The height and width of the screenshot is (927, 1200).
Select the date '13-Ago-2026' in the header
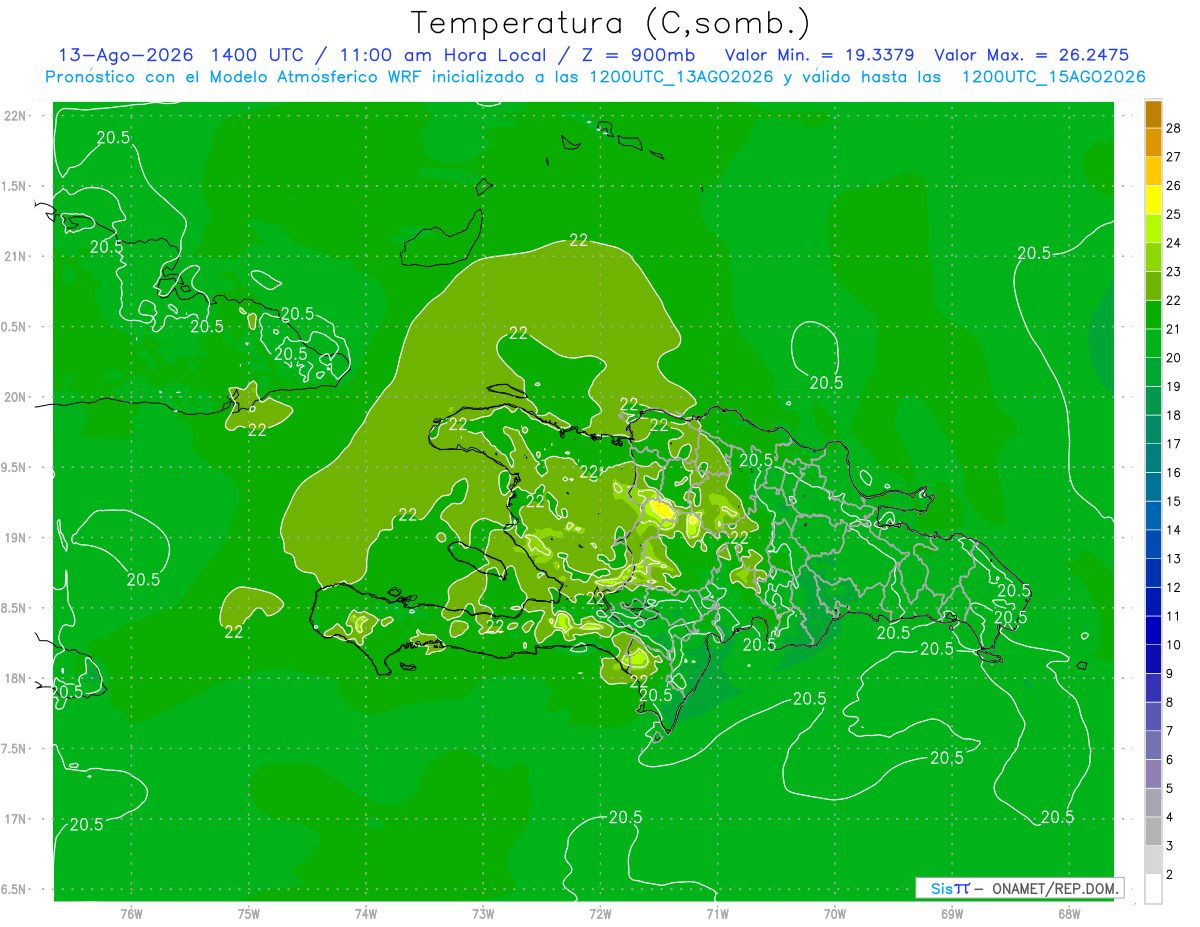[x=125, y=56]
